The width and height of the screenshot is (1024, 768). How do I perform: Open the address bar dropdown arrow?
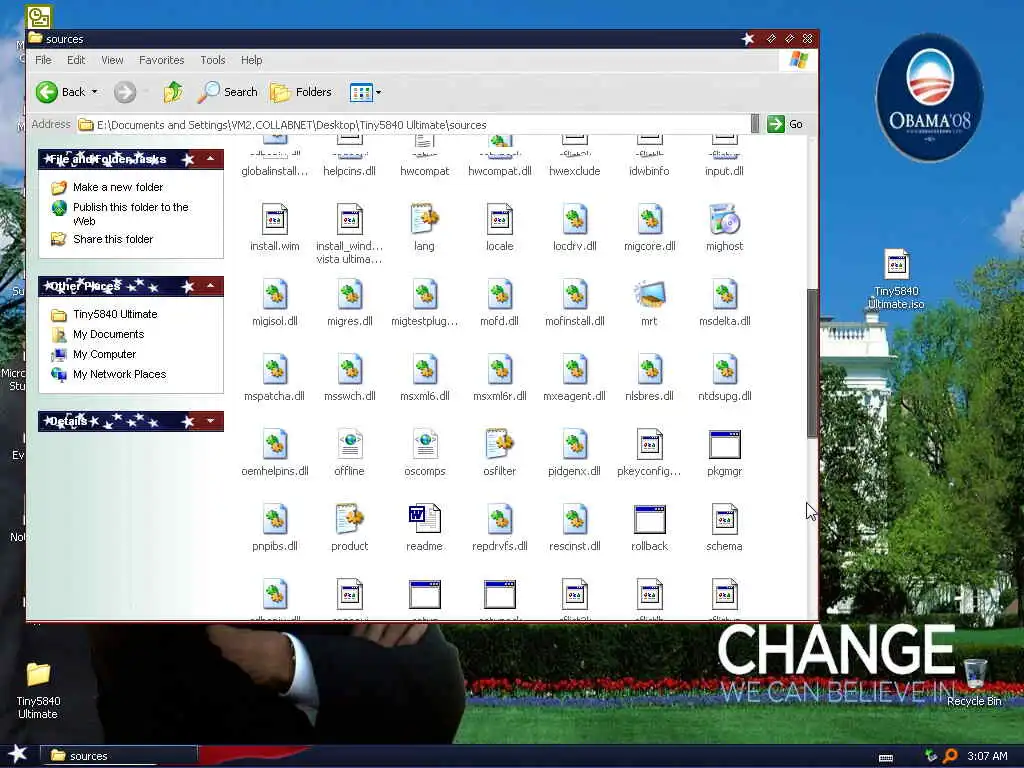click(755, 124)
